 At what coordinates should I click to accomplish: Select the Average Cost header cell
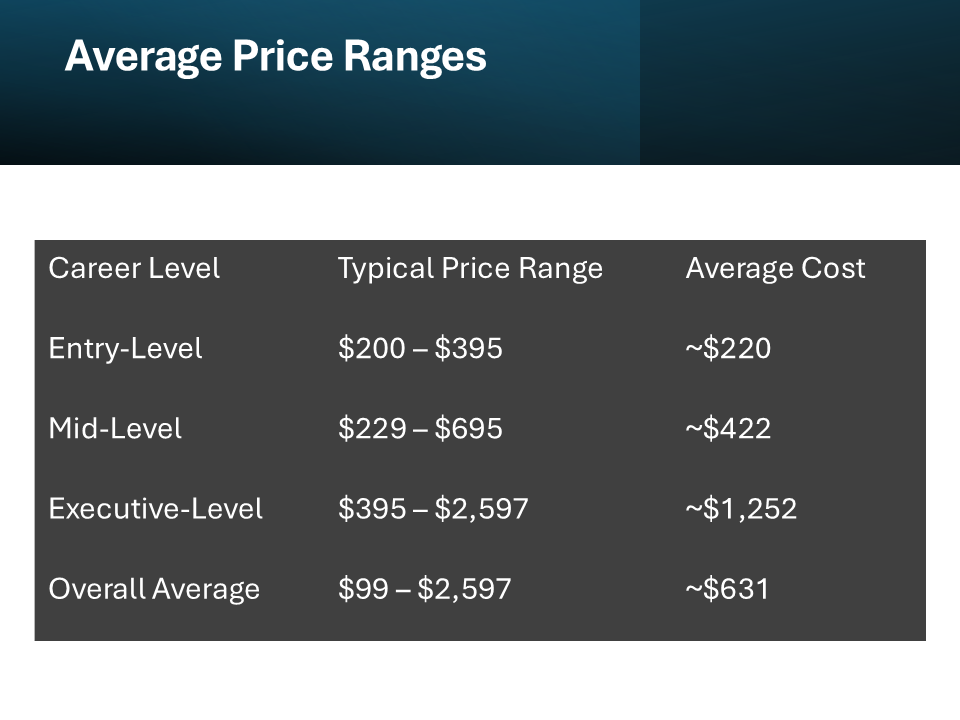(x=775, y=268)
